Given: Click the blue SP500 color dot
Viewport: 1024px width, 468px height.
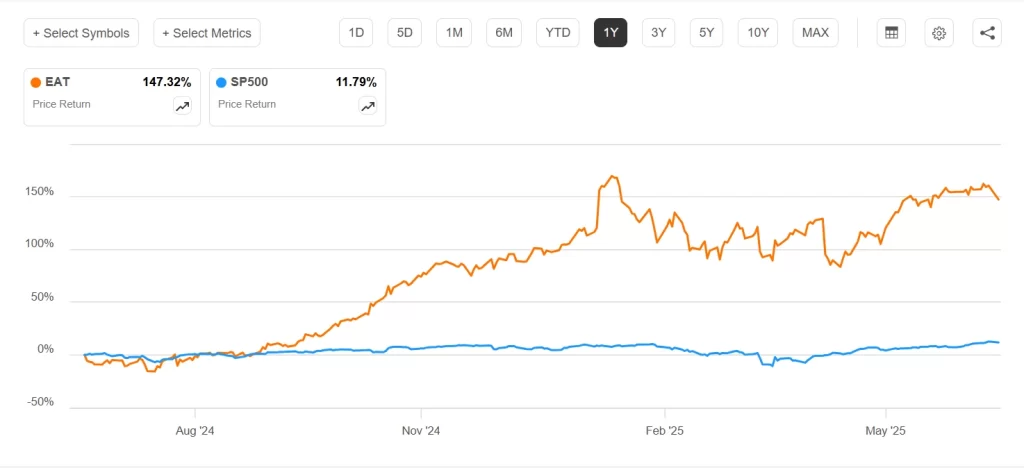Looking at the screenshot, I should [222, 83].
